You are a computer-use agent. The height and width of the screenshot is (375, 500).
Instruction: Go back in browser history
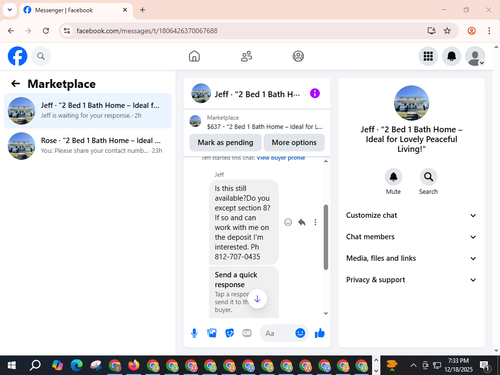click(11, 31)
